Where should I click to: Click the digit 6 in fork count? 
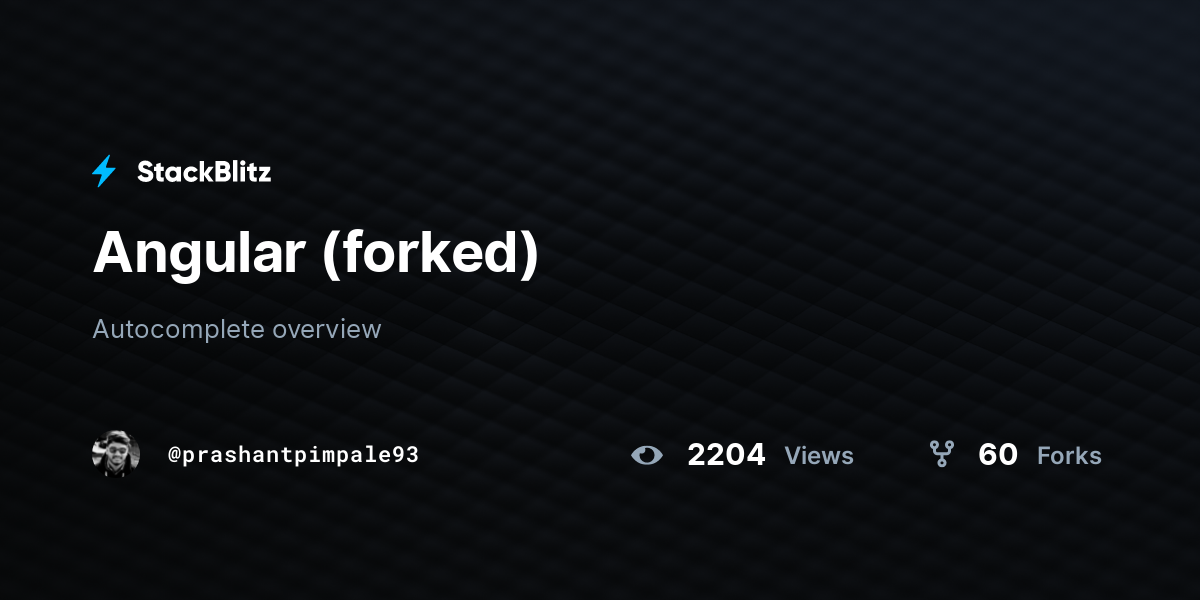pos(988,455)
